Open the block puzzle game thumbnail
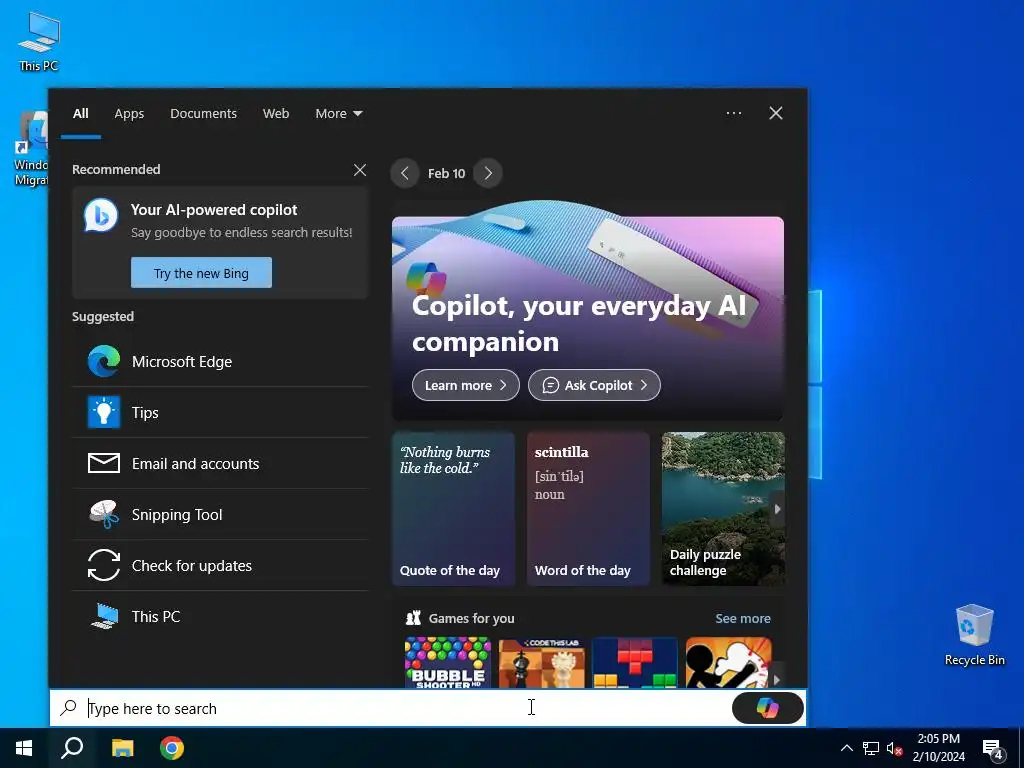 click(x=635, y=663)
